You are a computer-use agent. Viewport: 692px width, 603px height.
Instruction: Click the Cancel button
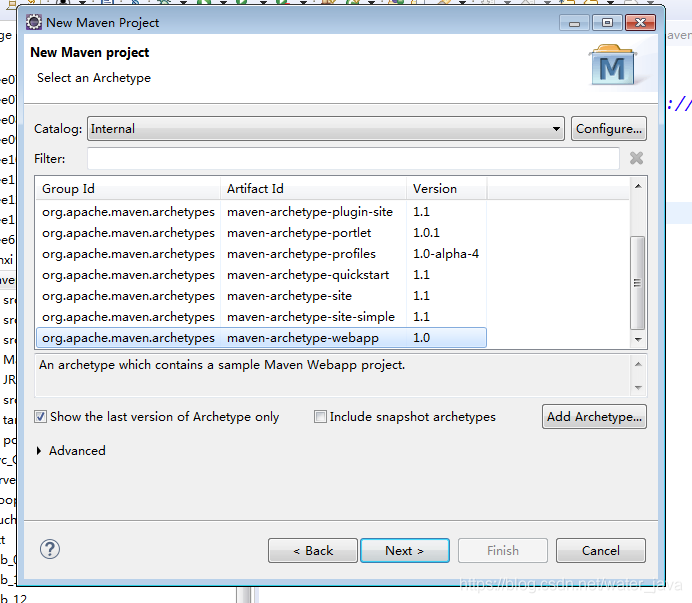pyautogui.click(x=601, y=550)
